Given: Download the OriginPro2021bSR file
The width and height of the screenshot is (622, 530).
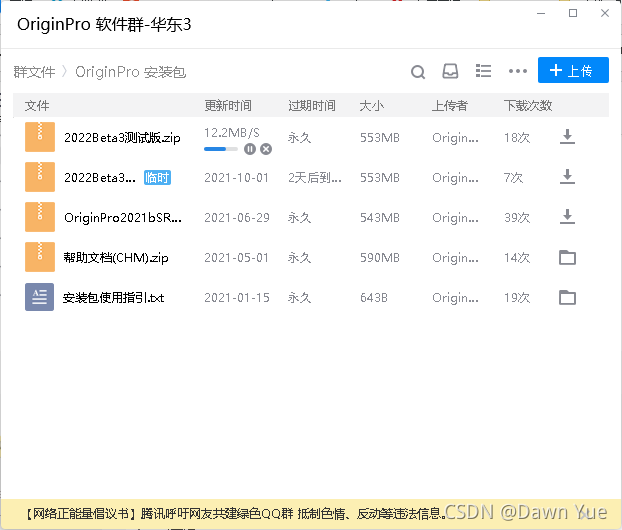Looking at the screenshot, I should (x=567, y=217).
